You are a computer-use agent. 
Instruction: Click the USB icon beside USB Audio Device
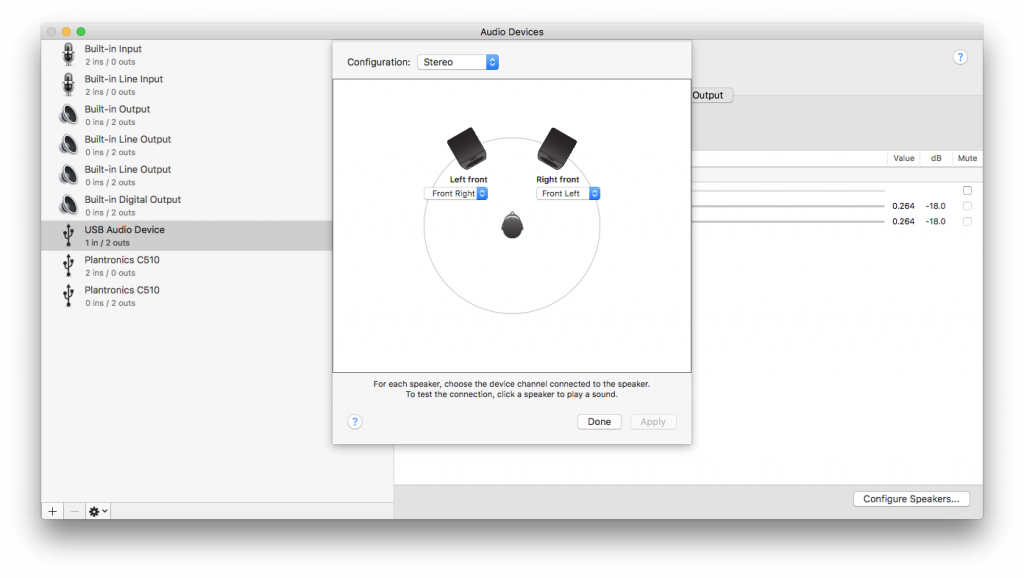pos(69,235)
